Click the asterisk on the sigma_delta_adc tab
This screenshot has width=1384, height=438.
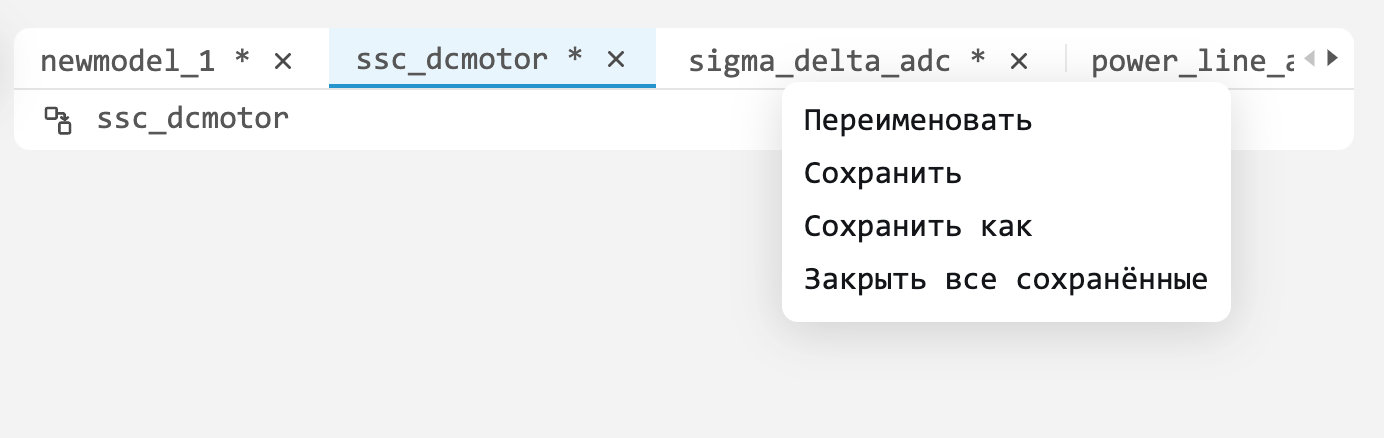coord(977,59)
